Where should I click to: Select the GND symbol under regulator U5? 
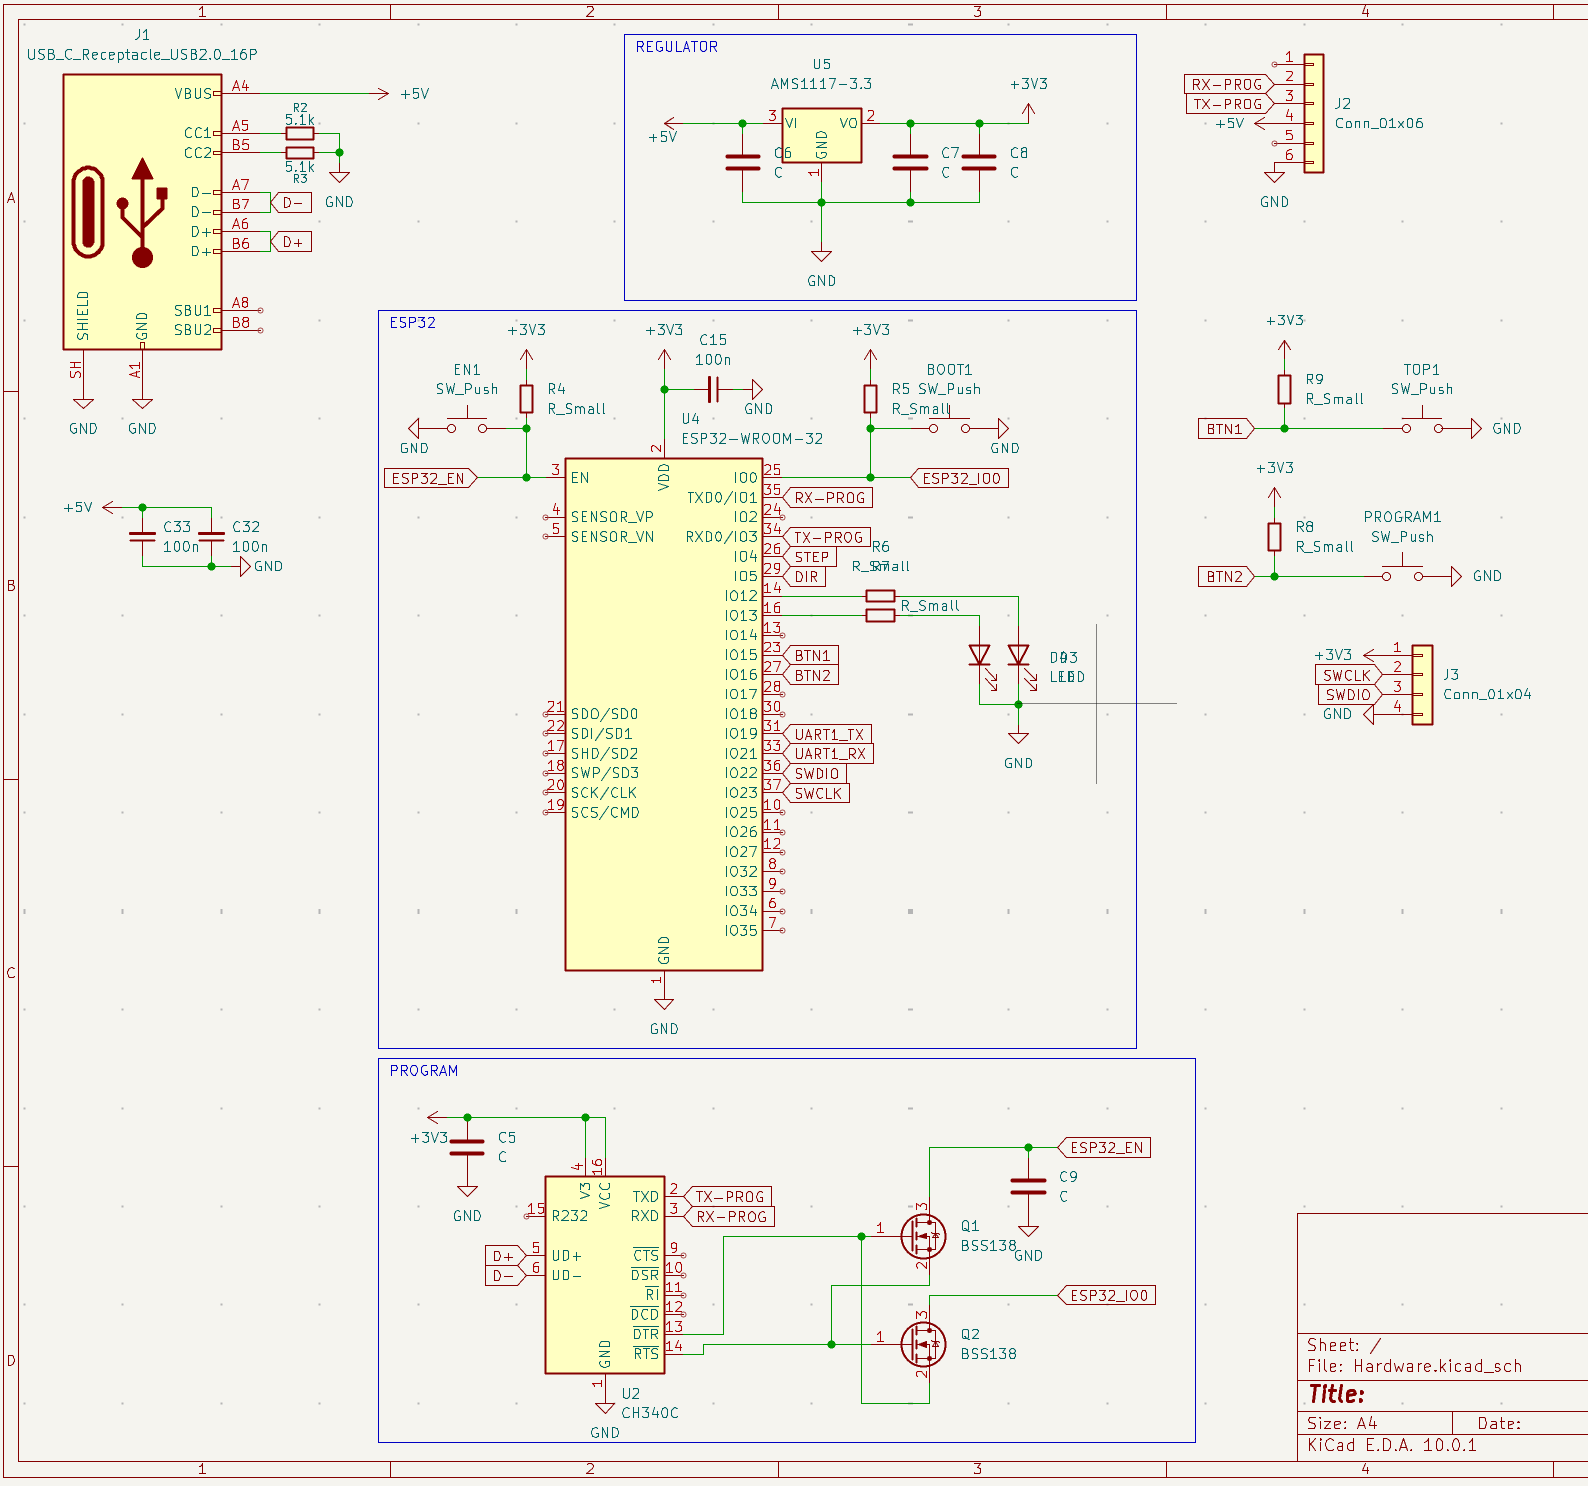point(822,267)
